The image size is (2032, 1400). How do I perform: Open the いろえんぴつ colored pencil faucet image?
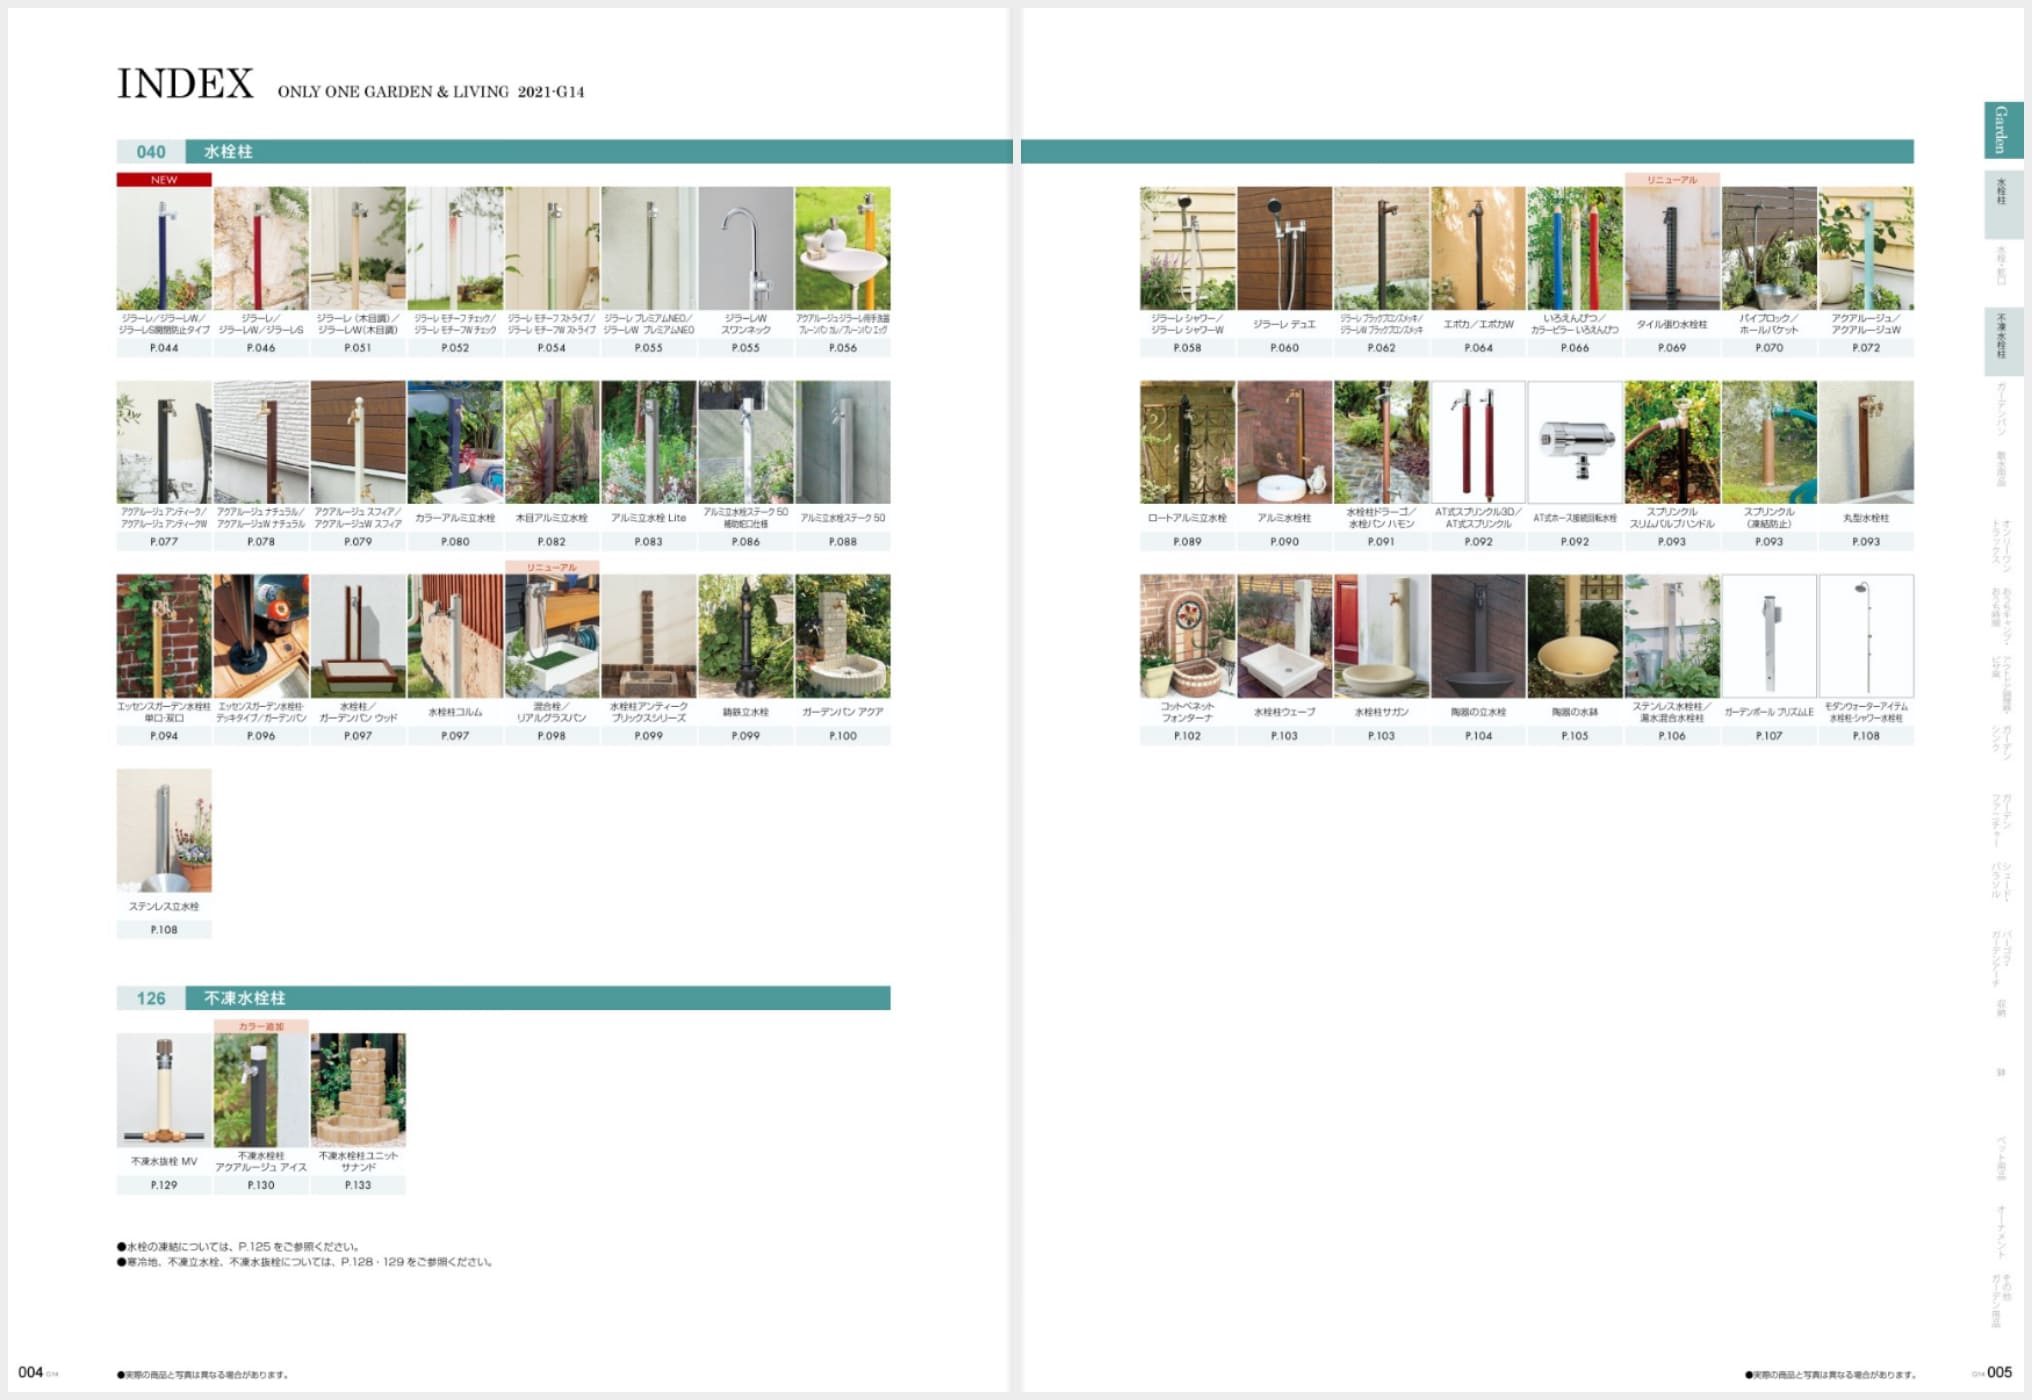(x=1574, y=248)
